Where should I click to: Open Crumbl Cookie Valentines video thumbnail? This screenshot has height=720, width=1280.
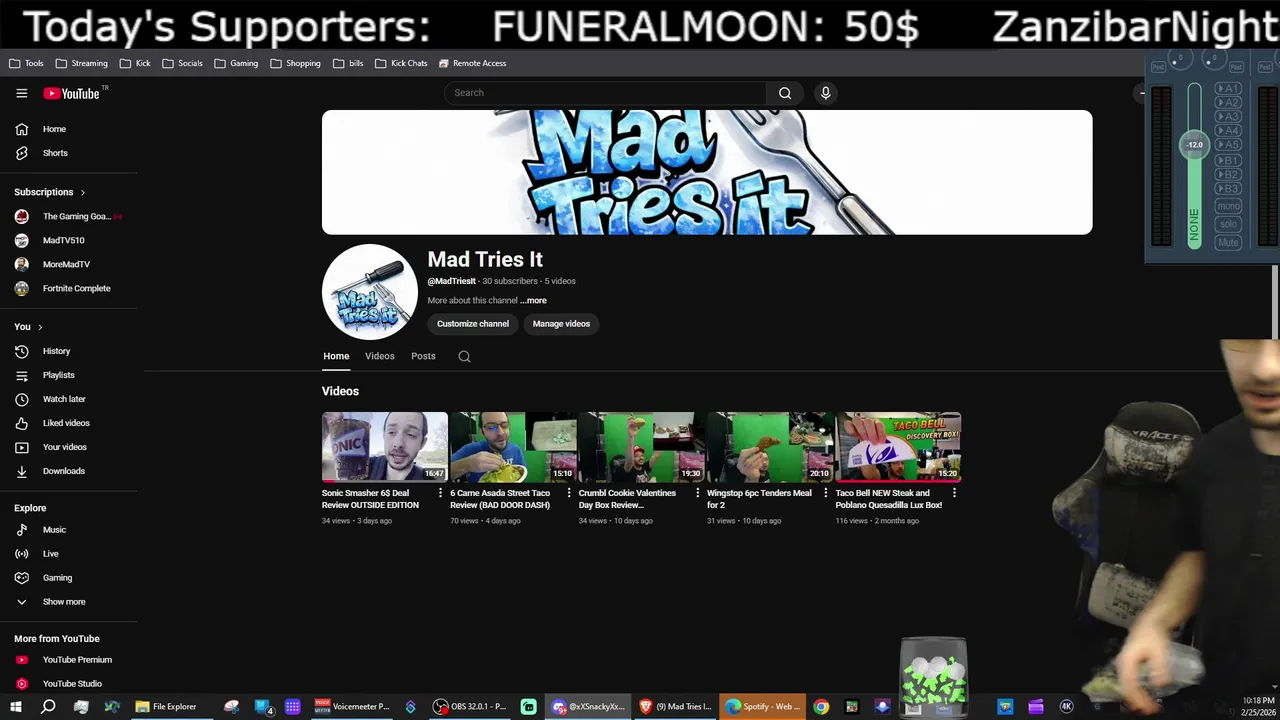pos(642,447)
